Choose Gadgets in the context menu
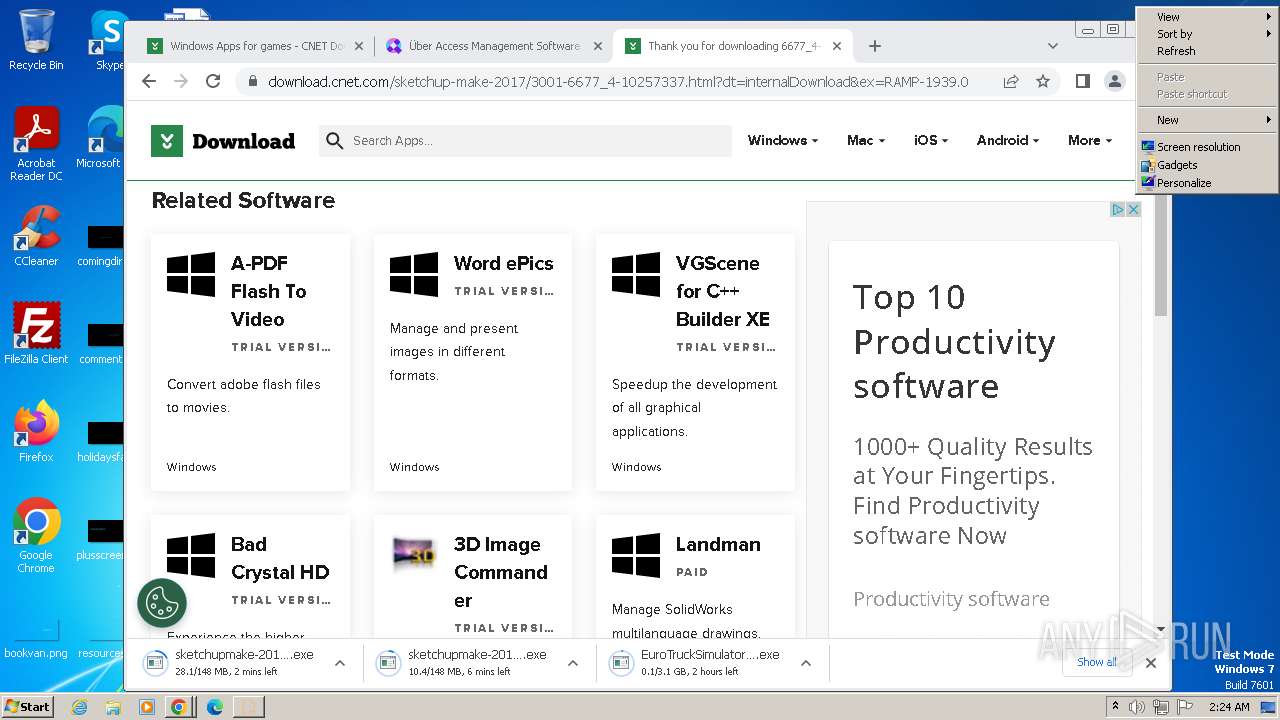The image size is (1280, 720). coord(1207,165)
